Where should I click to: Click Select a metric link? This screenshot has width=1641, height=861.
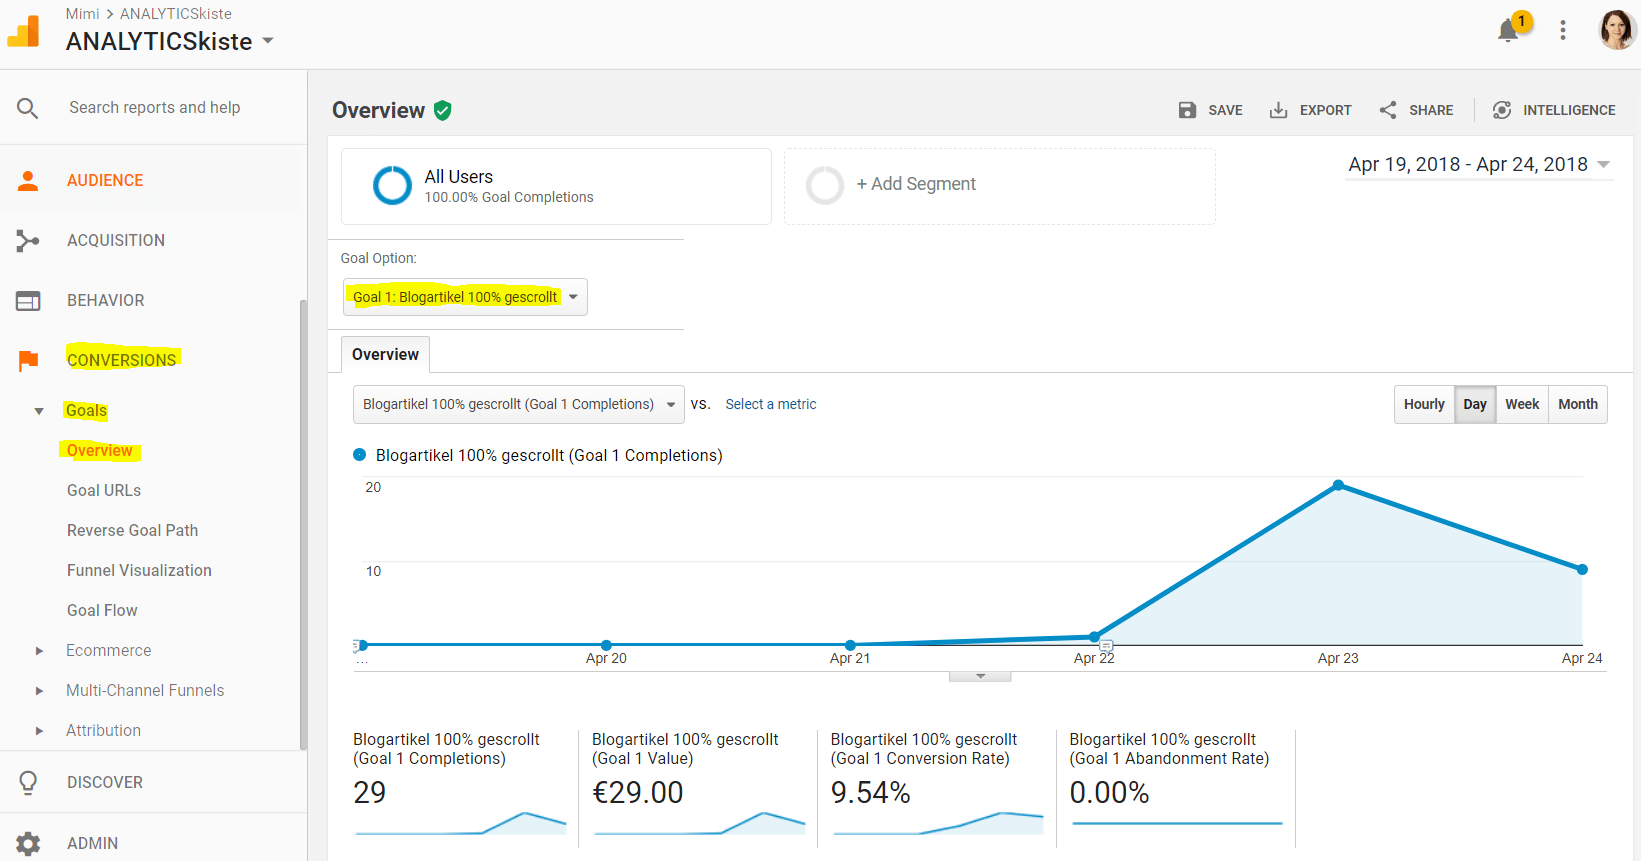(x=770, y=404)
